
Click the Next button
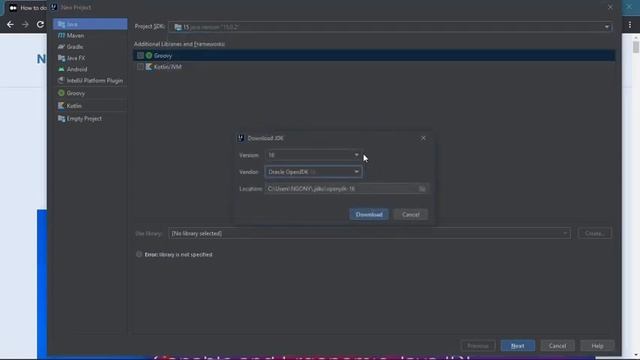[518, 346]
